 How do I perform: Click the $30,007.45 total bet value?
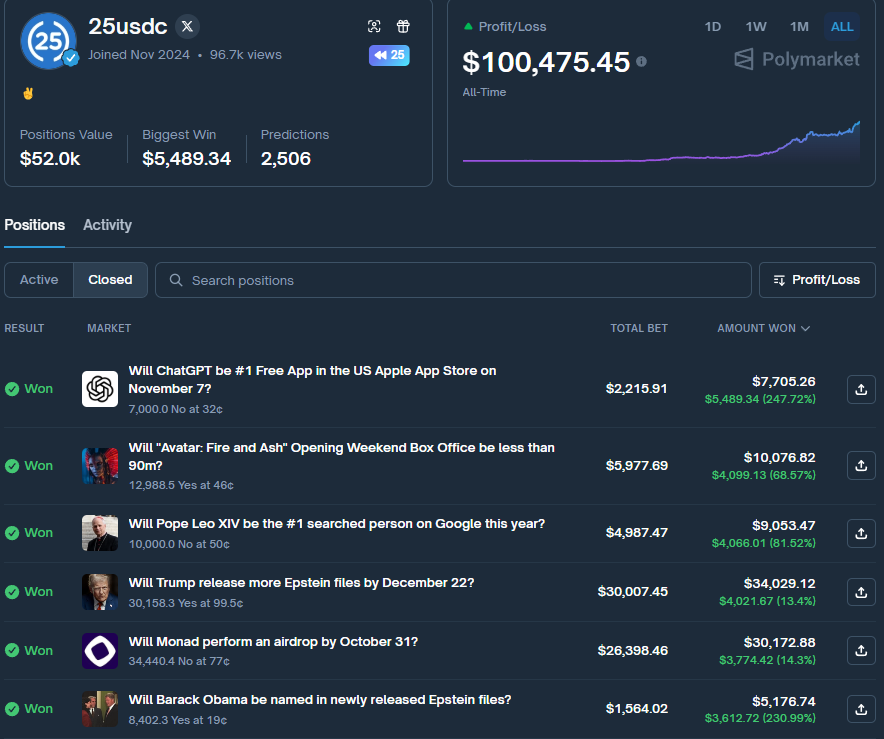[x=633, y=591]
